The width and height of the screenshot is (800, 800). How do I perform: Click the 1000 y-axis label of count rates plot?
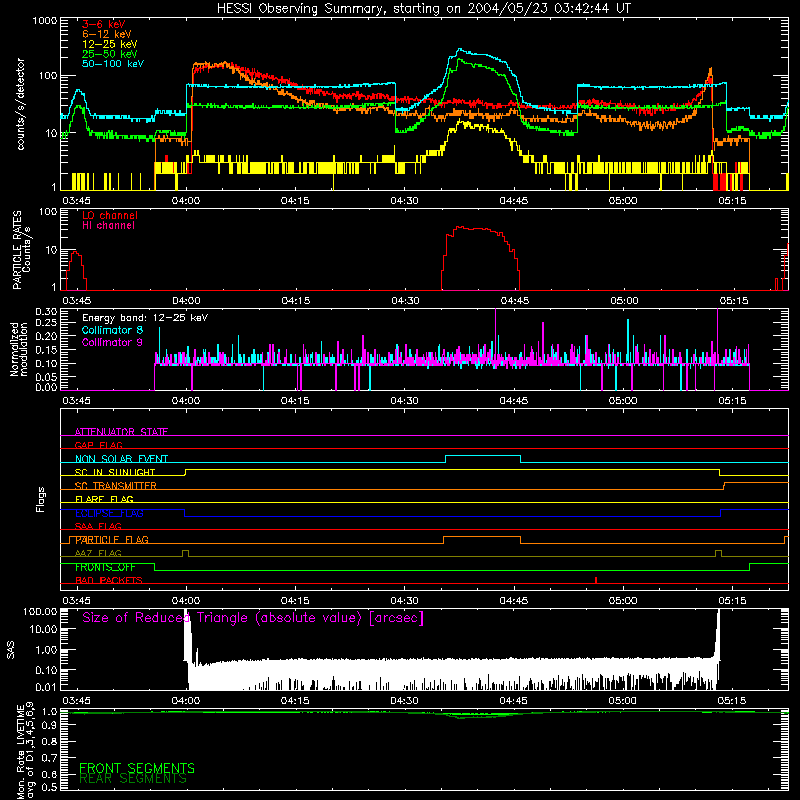click(x=45, y=21)
